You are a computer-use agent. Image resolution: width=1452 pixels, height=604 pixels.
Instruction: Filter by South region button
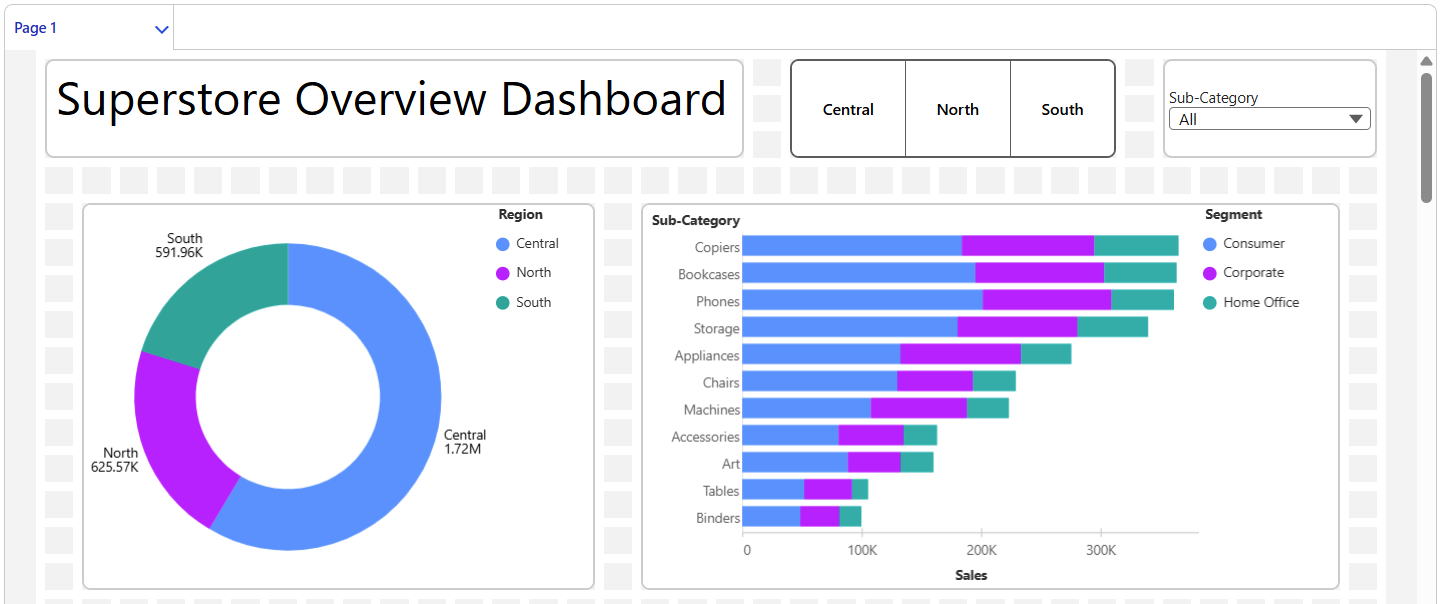pyautogui.click(x=1062, y=109)
